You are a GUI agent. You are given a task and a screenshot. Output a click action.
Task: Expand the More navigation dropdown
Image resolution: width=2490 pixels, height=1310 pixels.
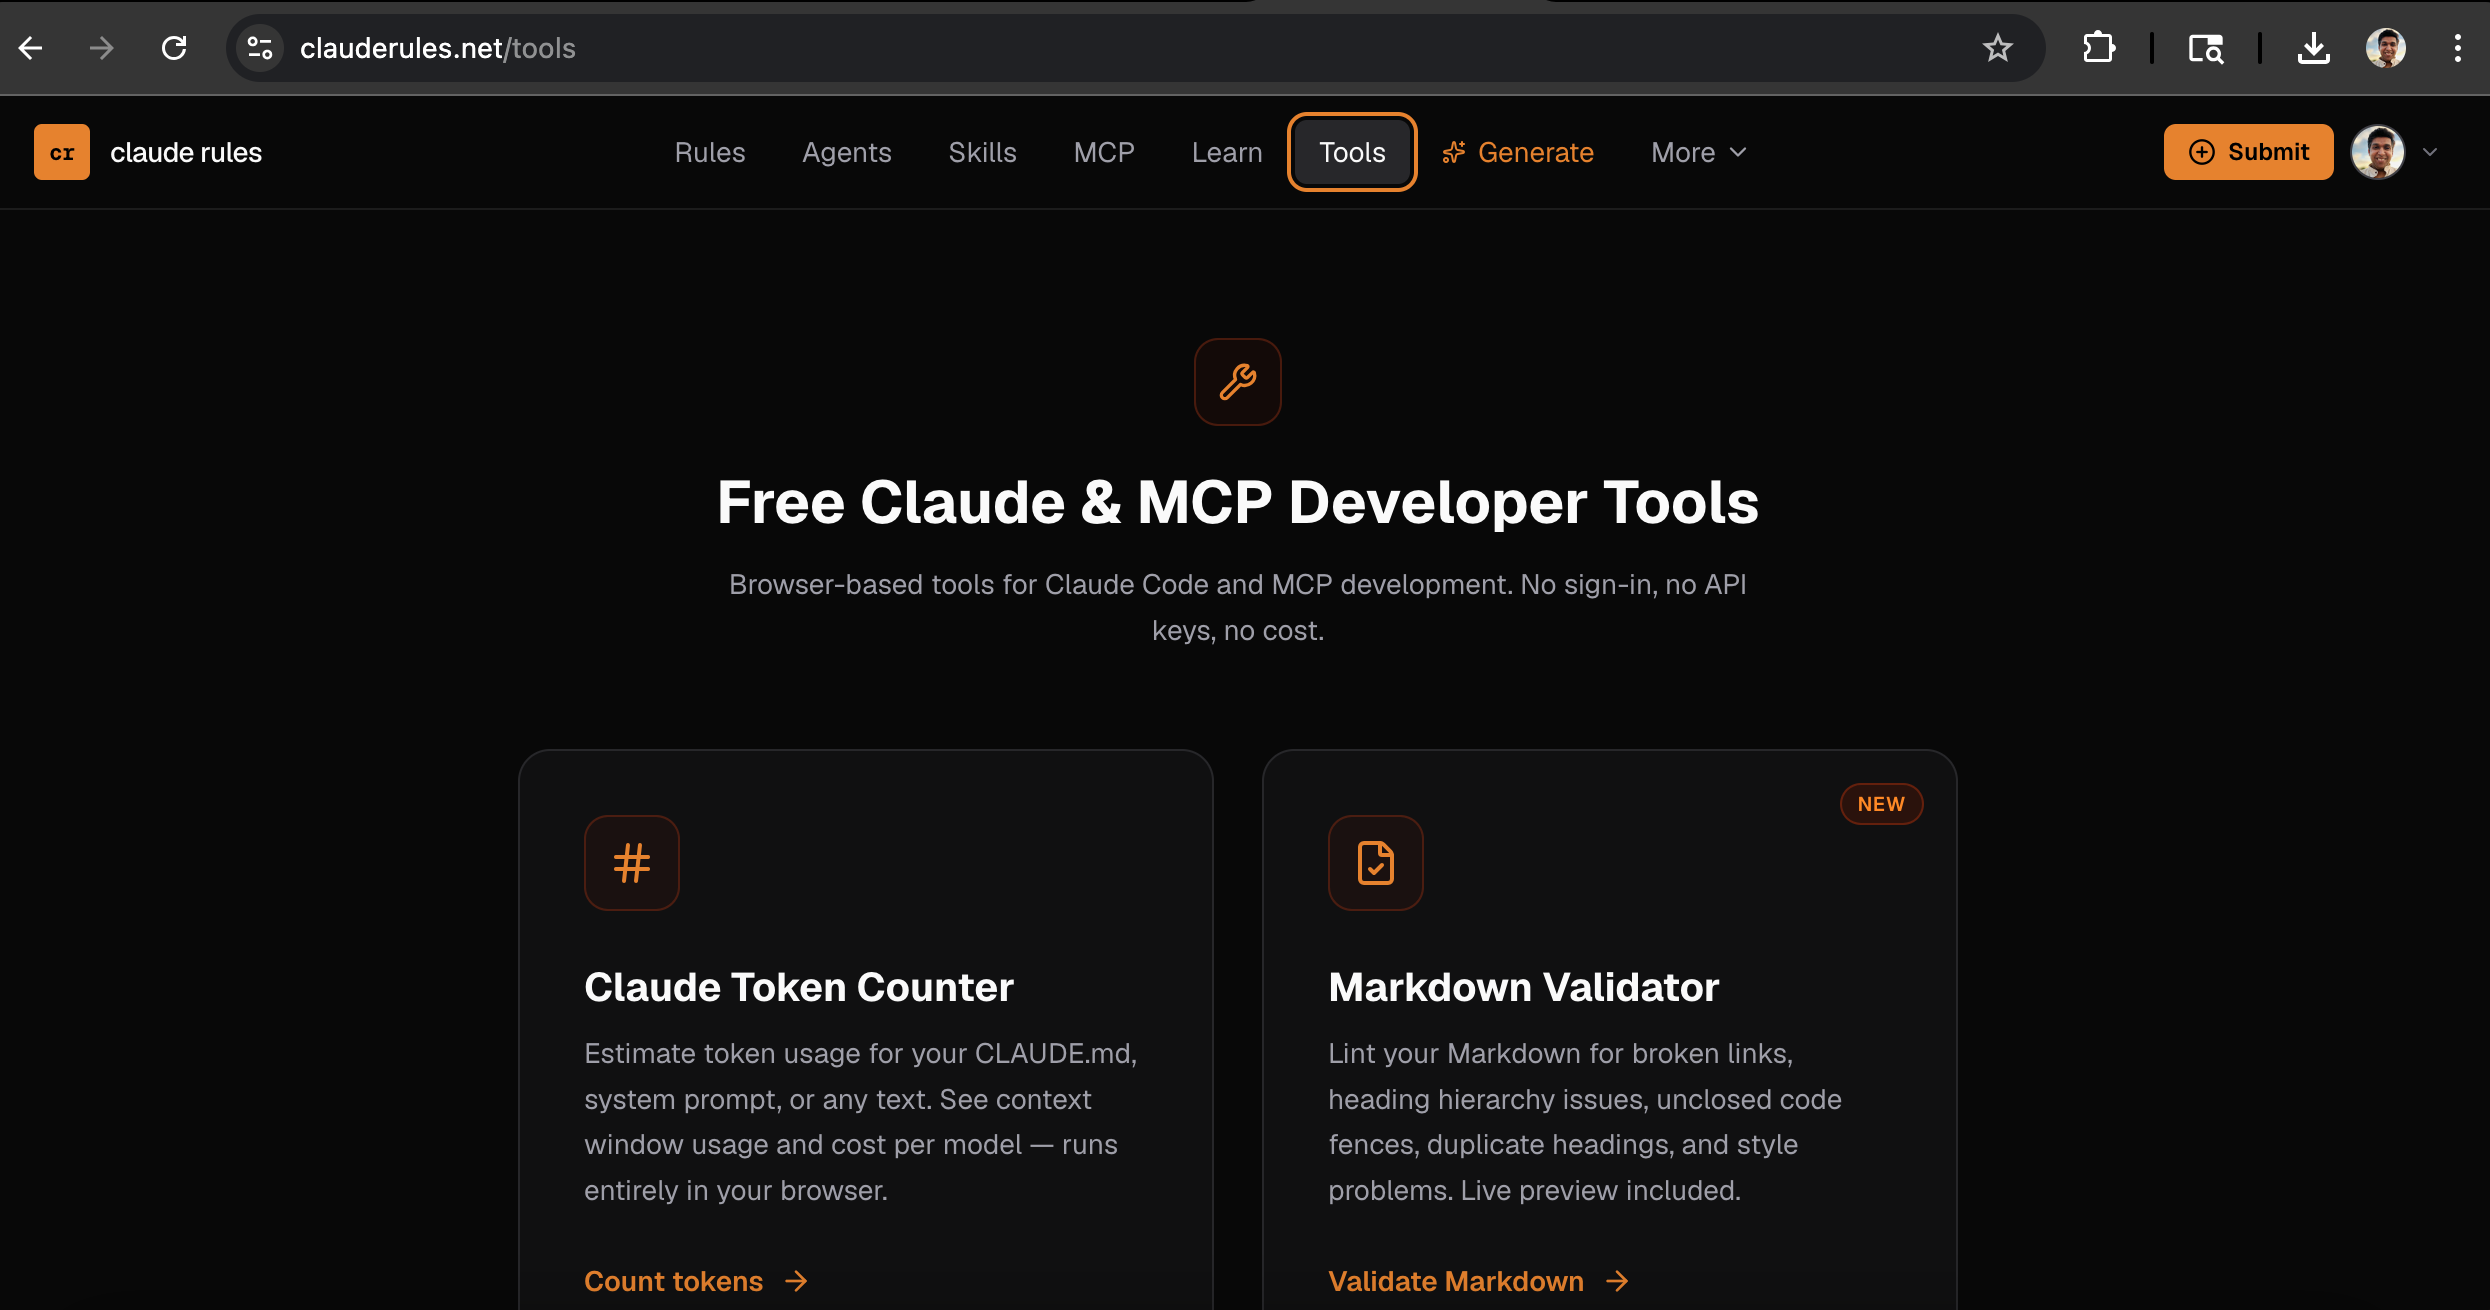(1698, 152)
